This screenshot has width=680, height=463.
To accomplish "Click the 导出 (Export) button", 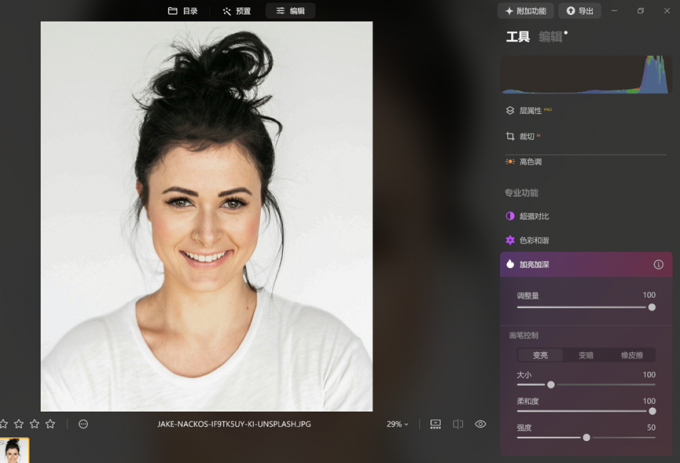I will 580,11.
